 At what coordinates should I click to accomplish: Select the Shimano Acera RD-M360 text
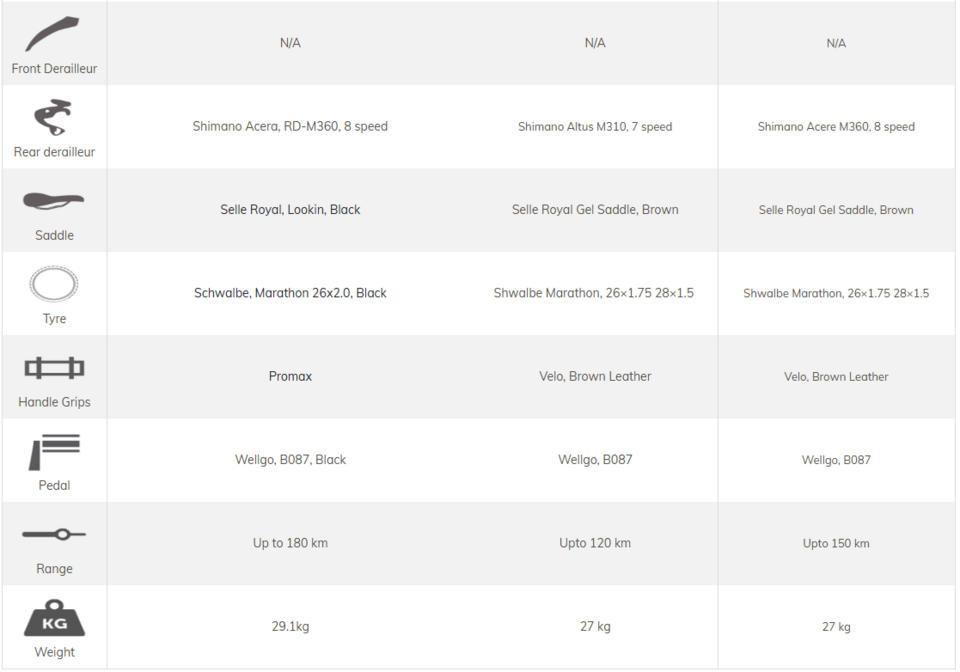(x=290, y=127)
